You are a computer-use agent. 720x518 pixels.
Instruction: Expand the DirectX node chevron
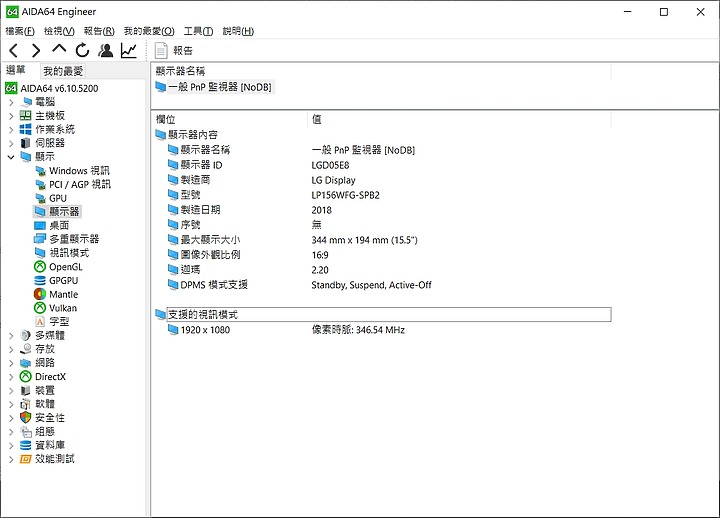pyautogui.click(x=11, y=377)
